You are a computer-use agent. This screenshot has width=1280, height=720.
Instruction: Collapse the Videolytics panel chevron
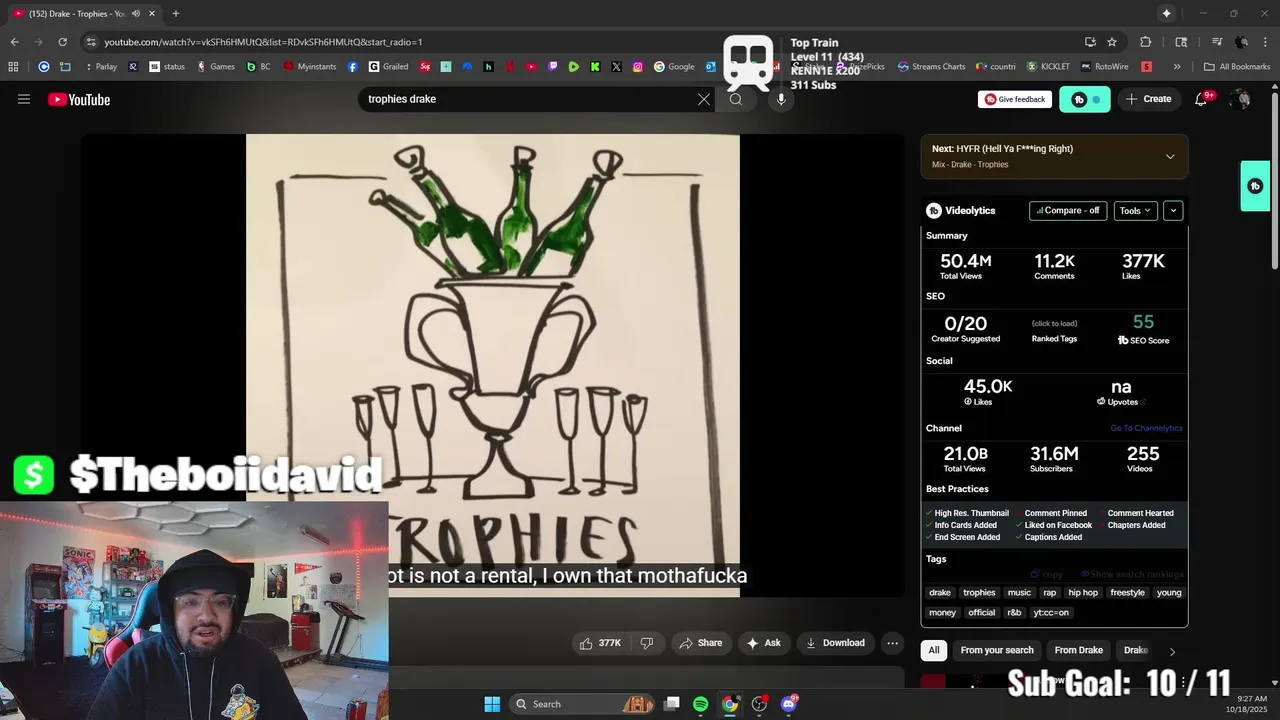(1173, 211)
